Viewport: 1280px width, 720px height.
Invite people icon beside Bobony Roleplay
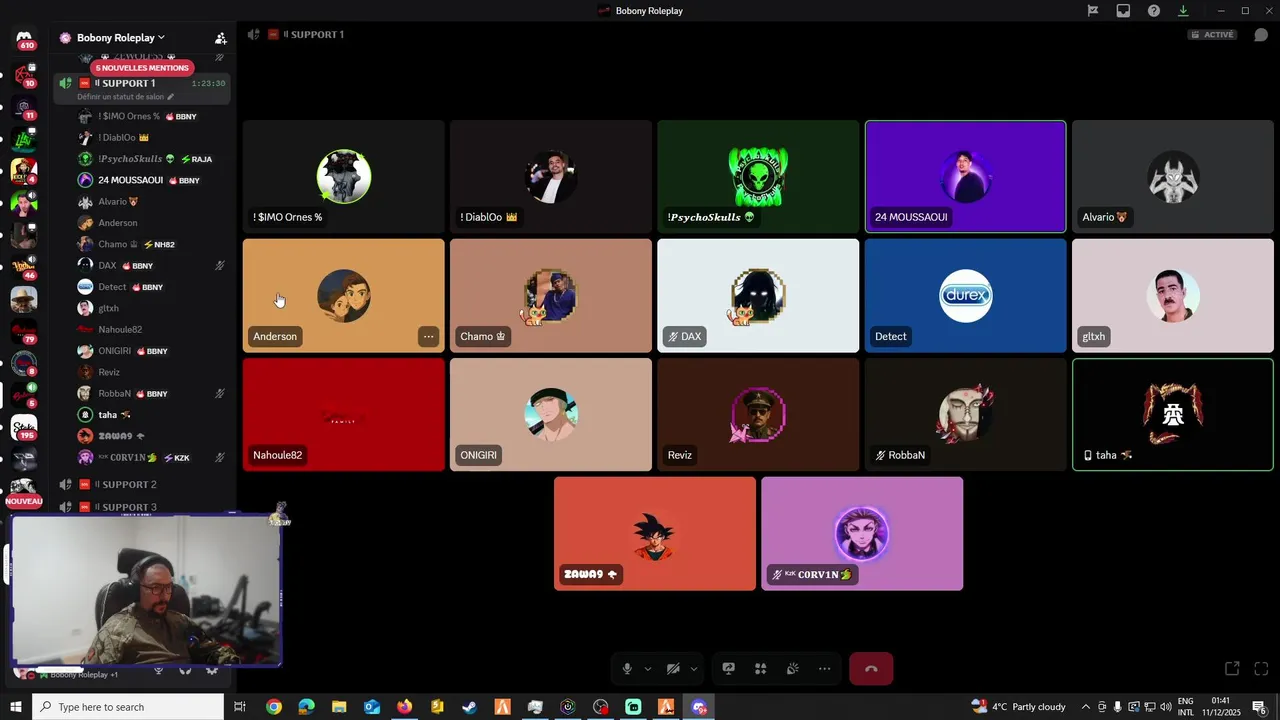click(x=220, y=38)
